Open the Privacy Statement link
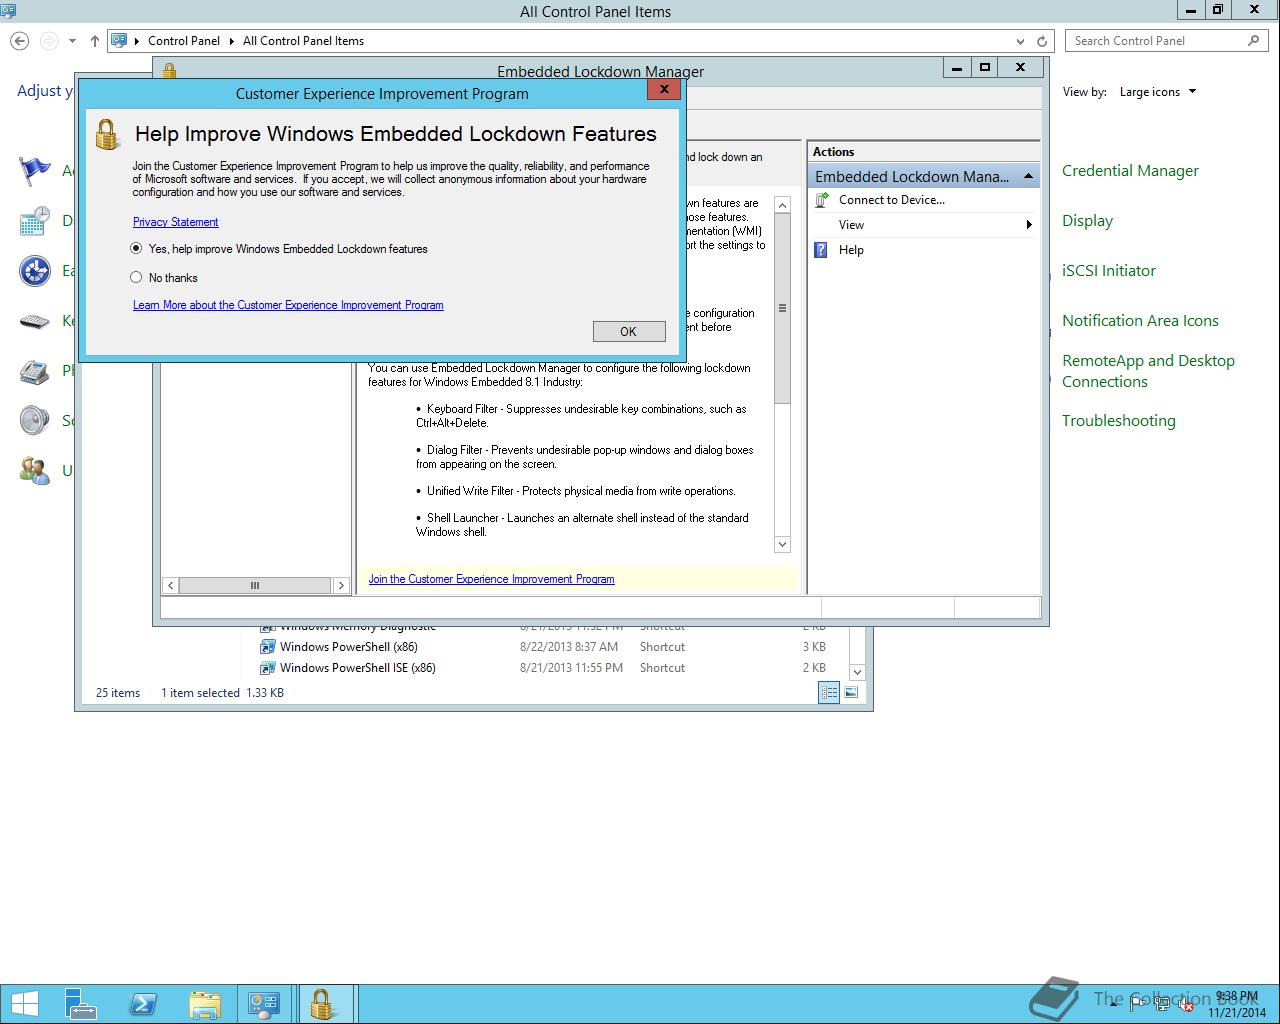The image size is (1280, 1024). (x=175, y=222)
